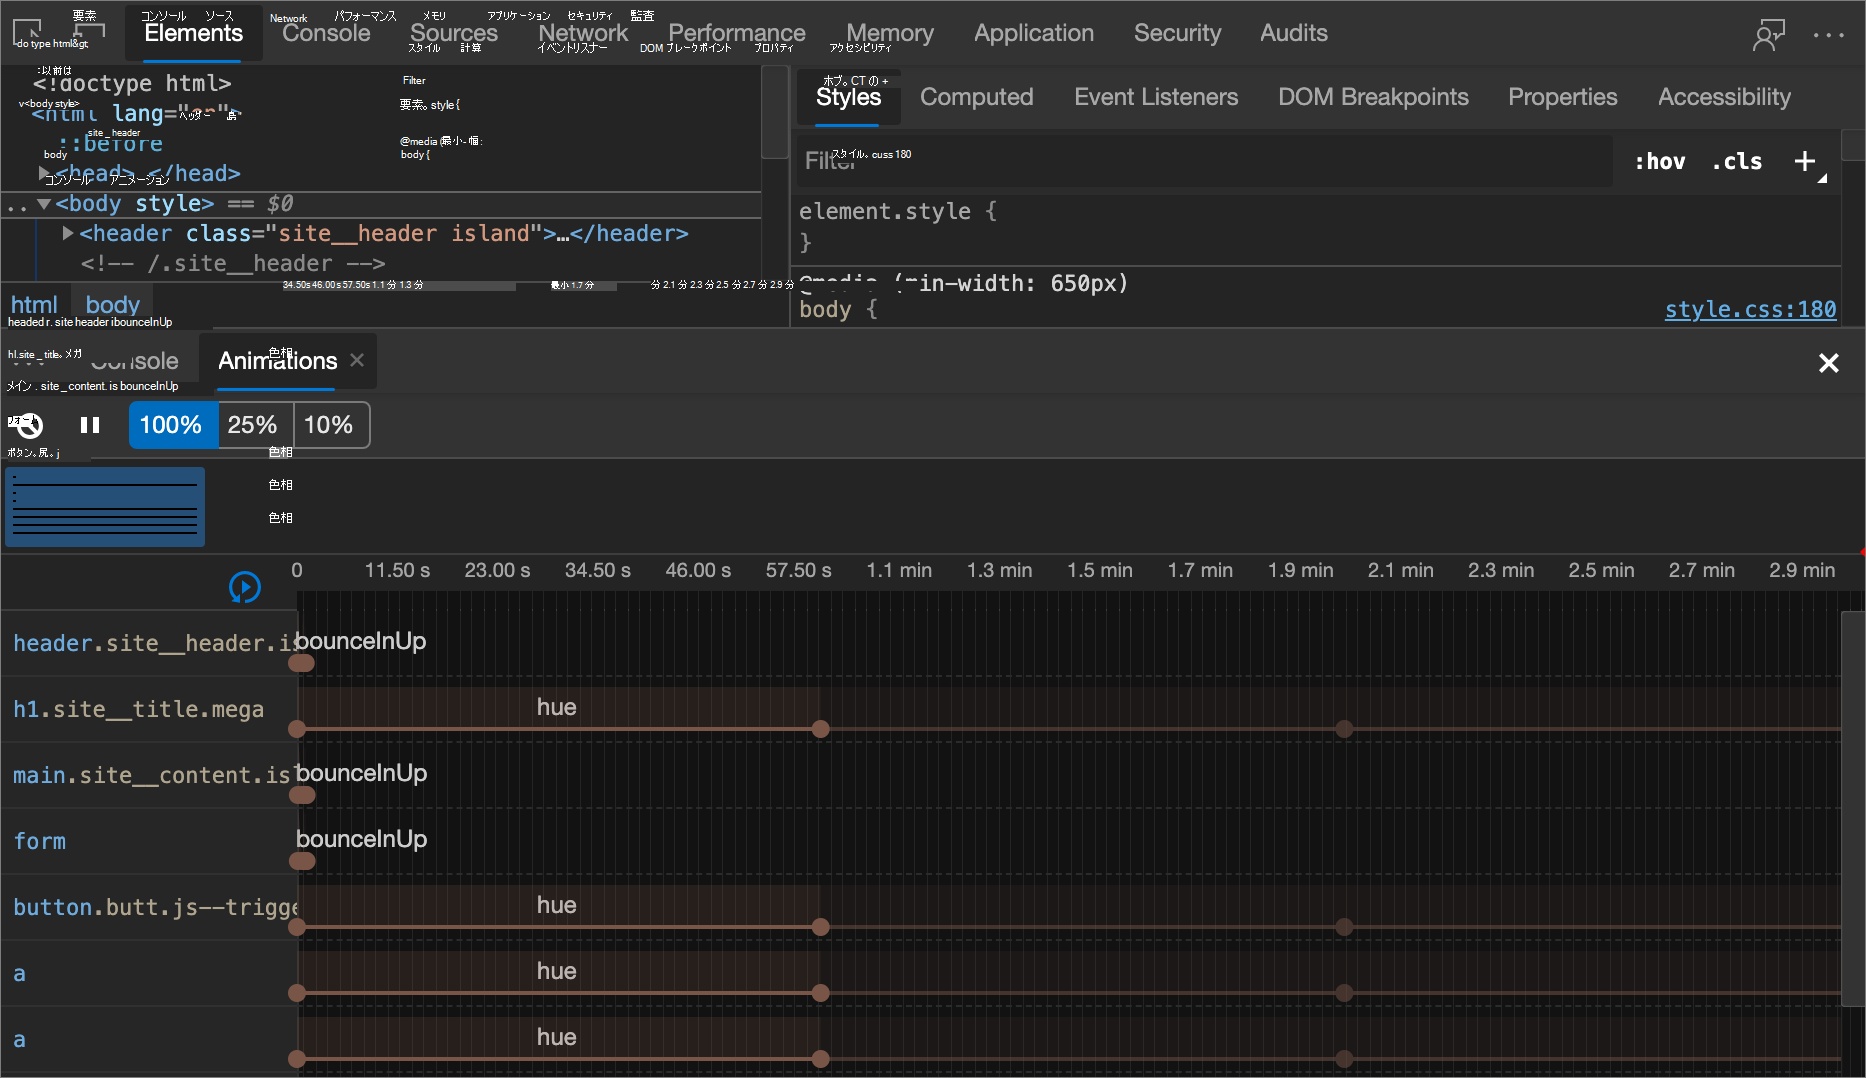Select the Styles sidebar tab
Image resolution: width=1866 pixels, height=1078 pixels.
pos(848,97)
